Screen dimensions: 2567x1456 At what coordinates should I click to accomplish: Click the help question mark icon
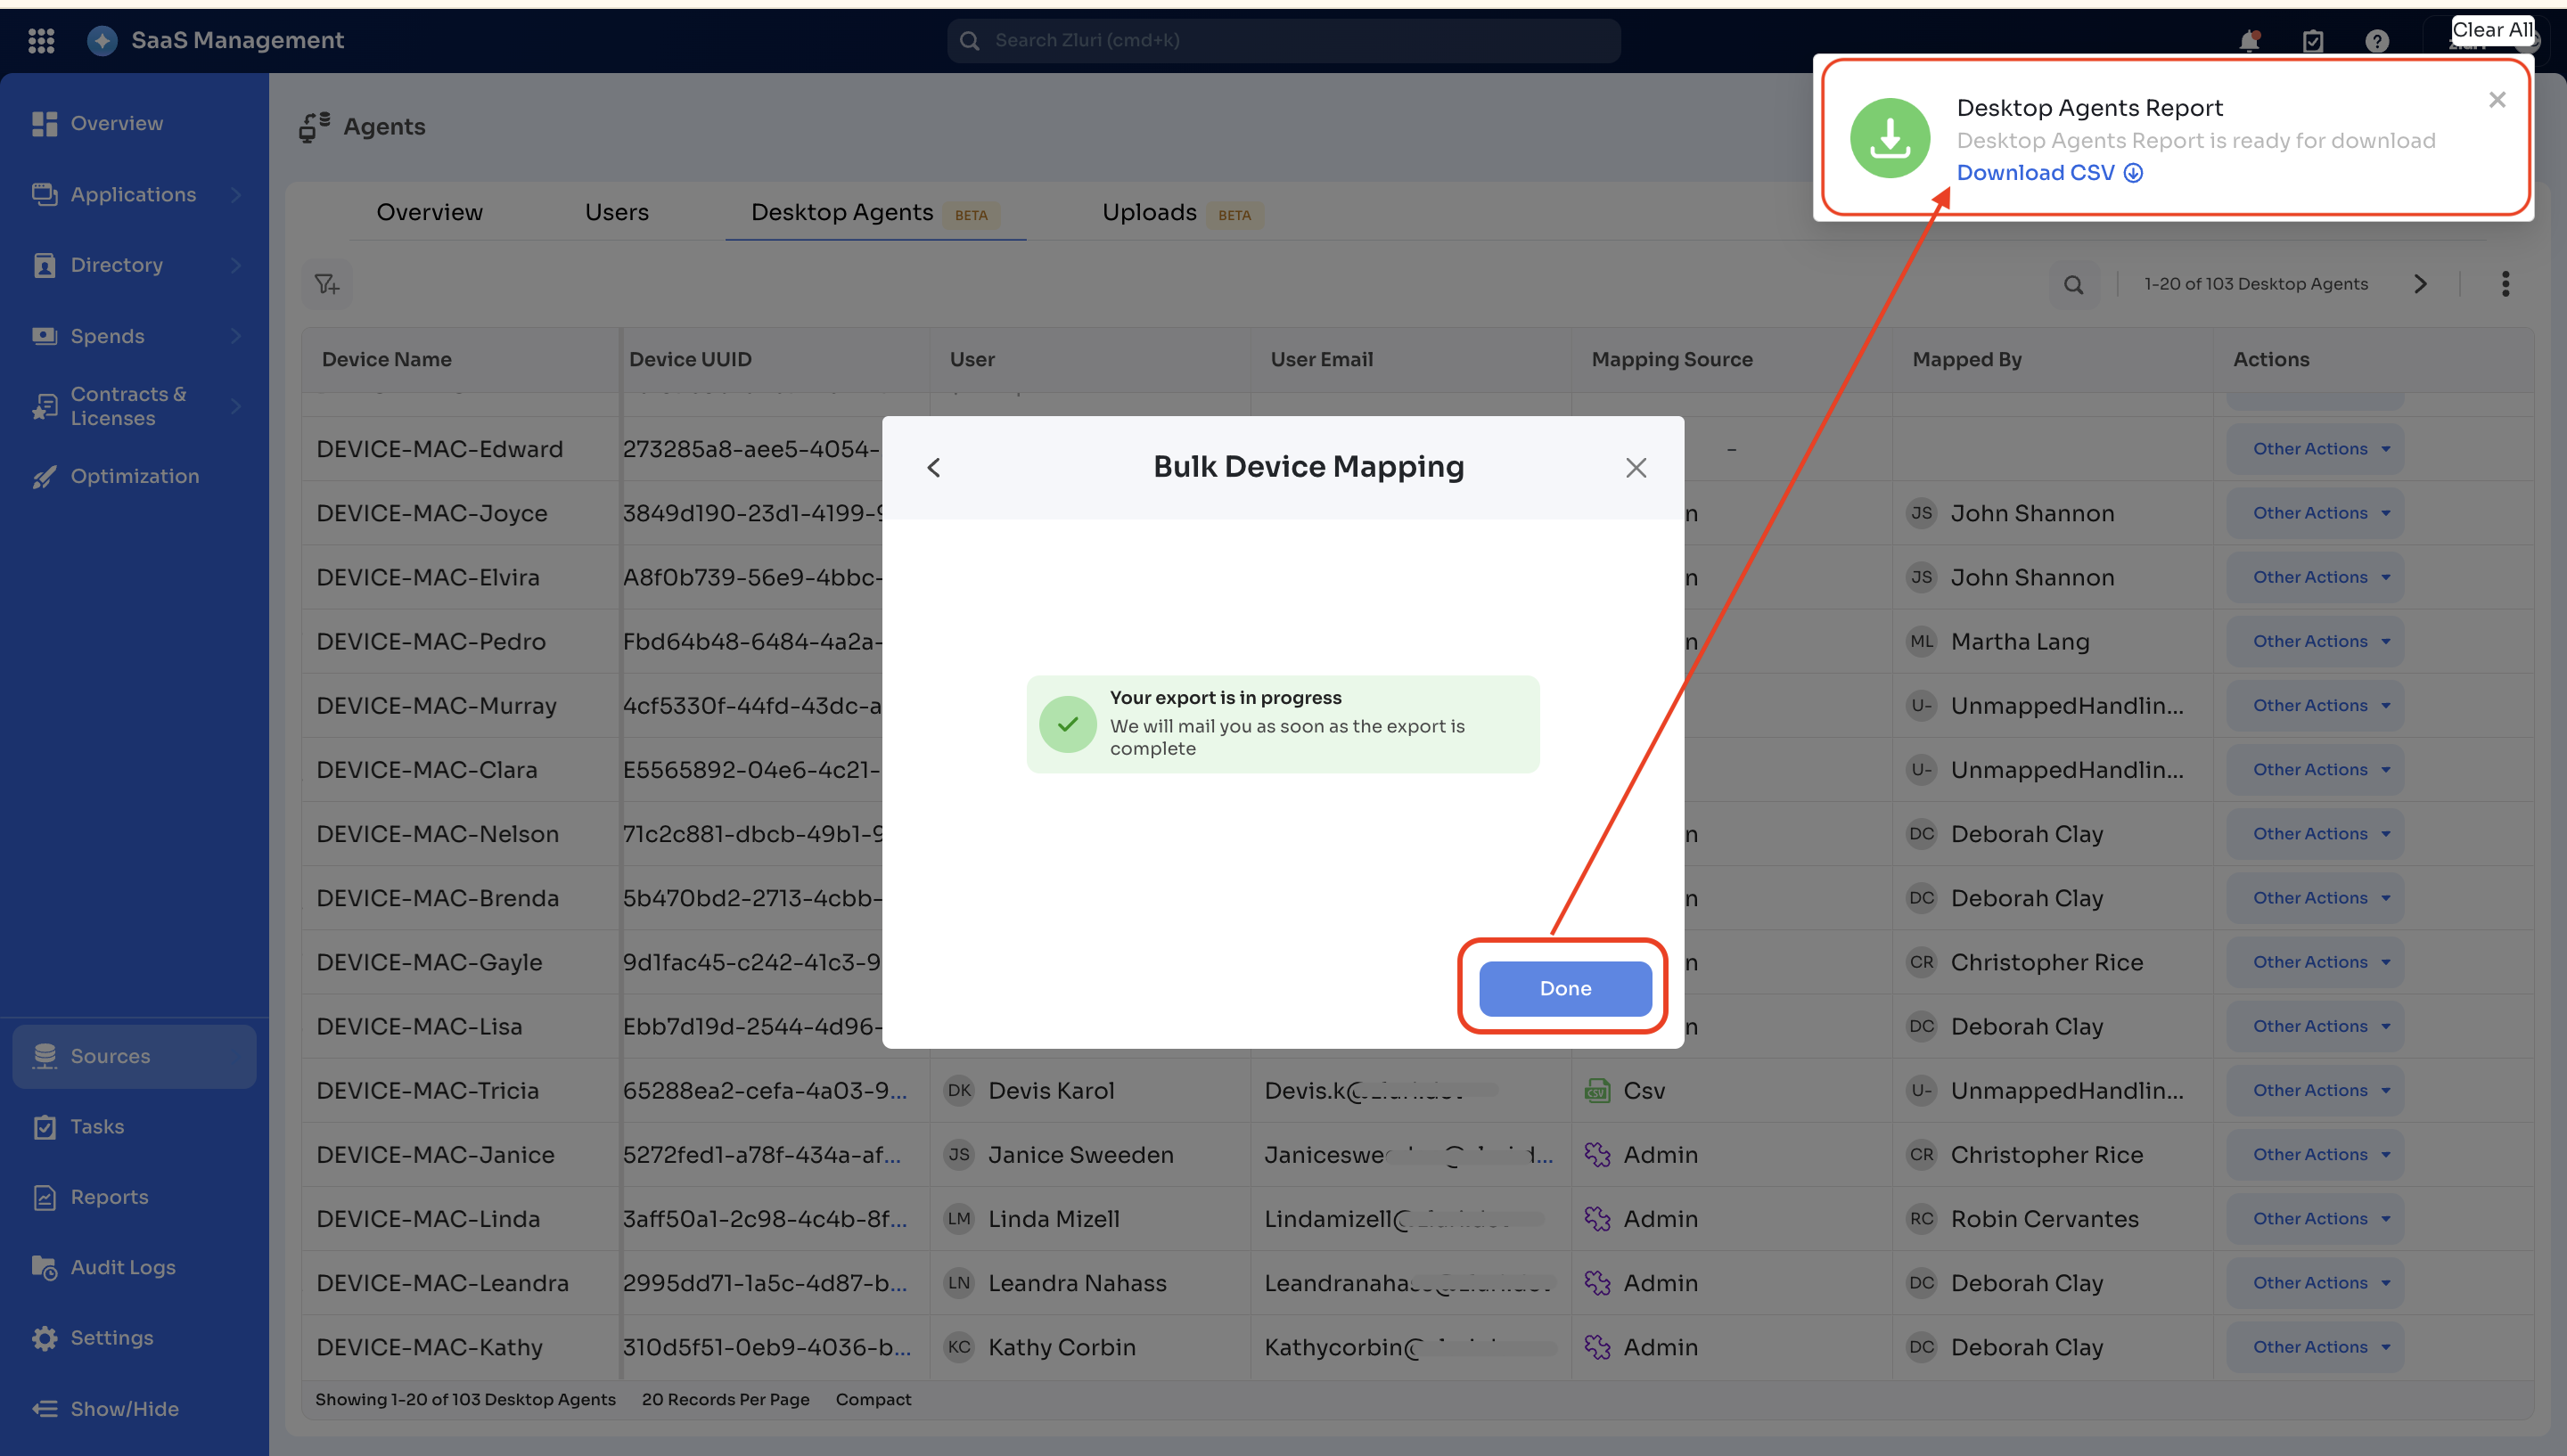2377,40
